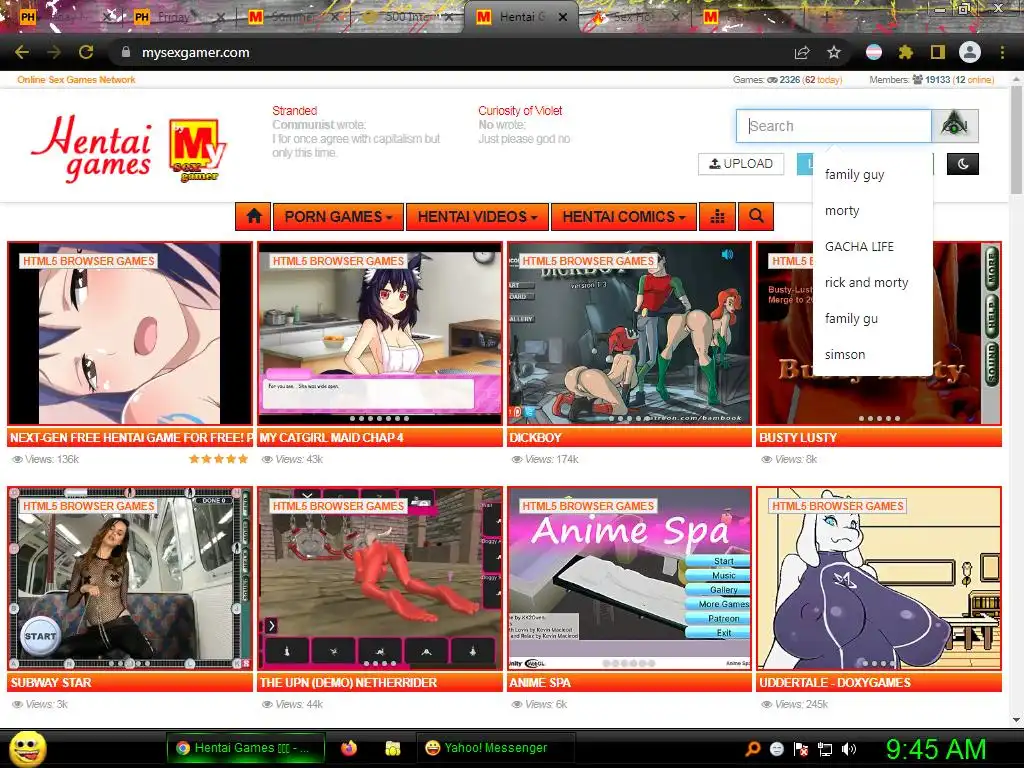Switch to the "500 Inte..." browser tab
The image size is (1024, 768).
click(406, 17)
